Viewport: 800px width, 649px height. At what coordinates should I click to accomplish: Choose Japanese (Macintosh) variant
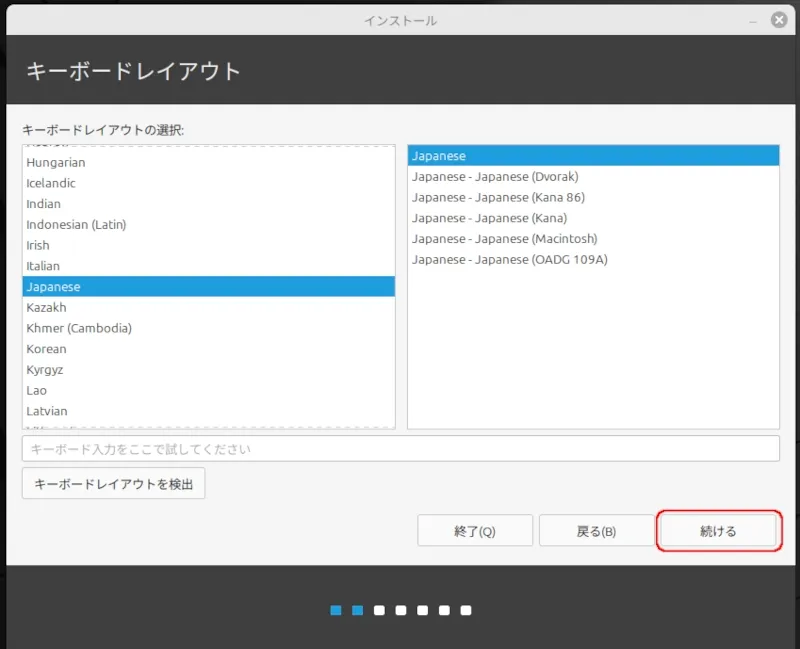point(504,239)
